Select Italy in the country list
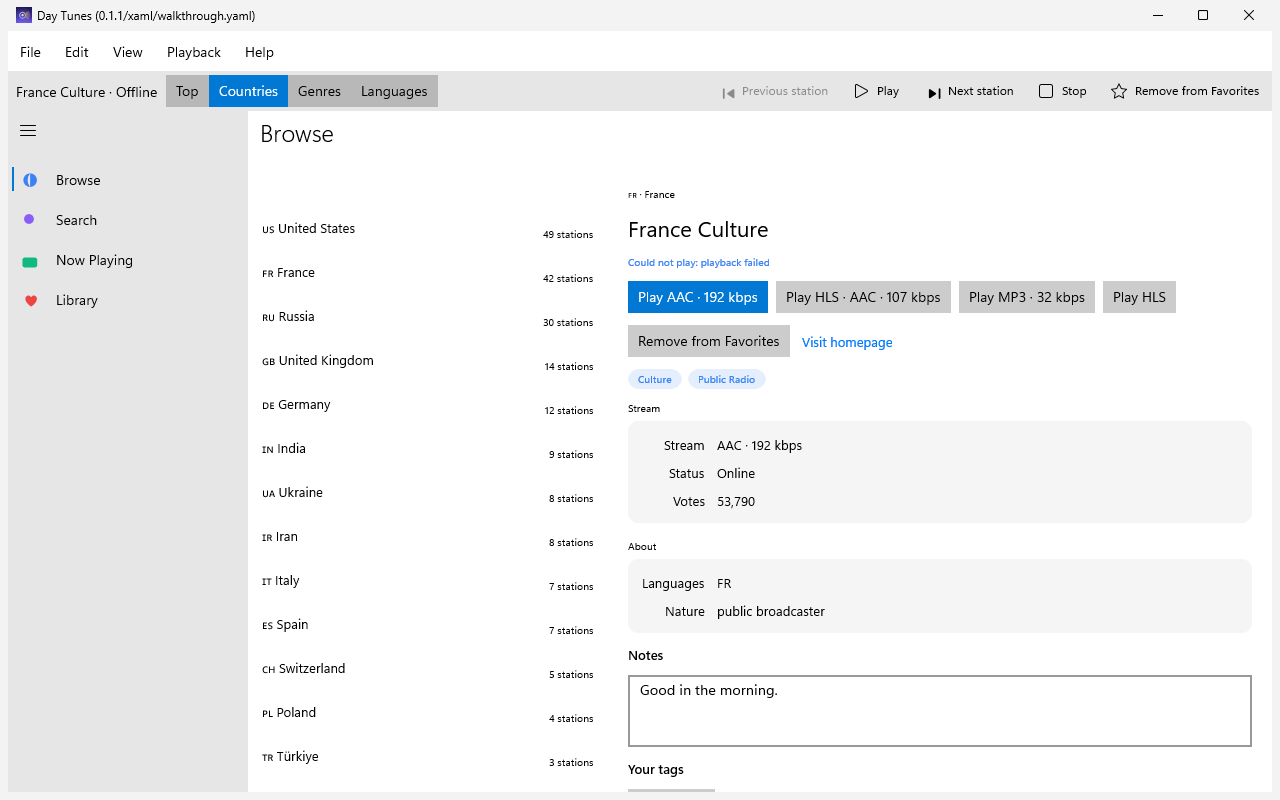 pyautogui.click(x=428, y=581)
